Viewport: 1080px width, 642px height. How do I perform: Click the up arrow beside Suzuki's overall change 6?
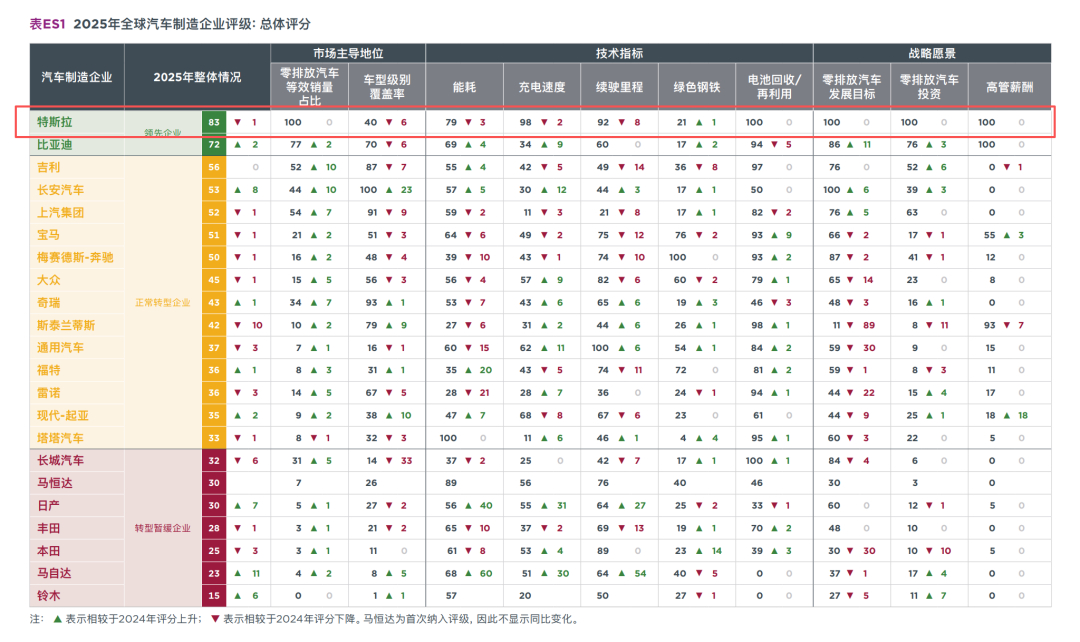[x=238, y=596]
